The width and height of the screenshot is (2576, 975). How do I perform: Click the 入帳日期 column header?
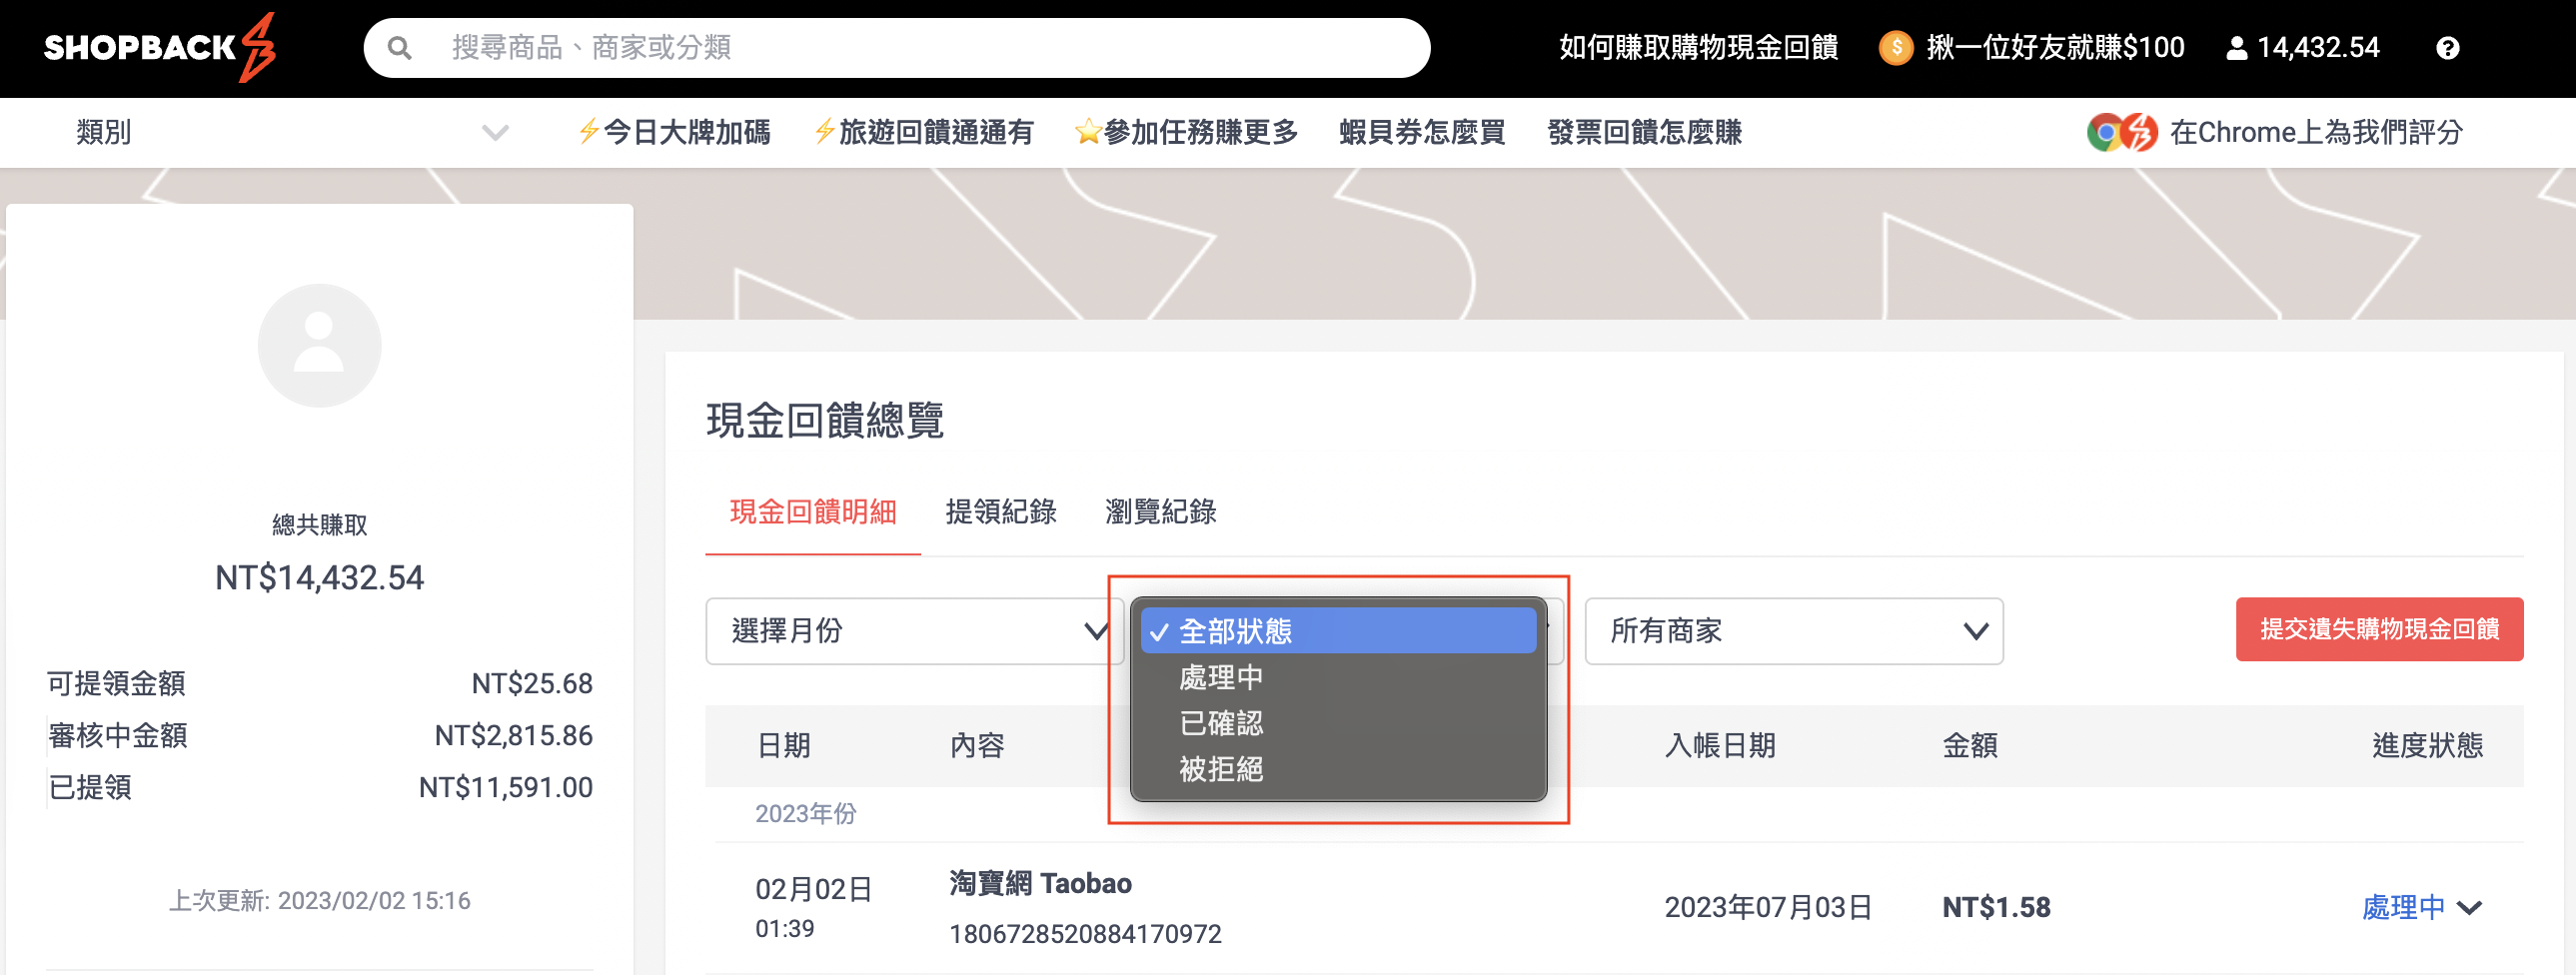[x=1720, y=746]
